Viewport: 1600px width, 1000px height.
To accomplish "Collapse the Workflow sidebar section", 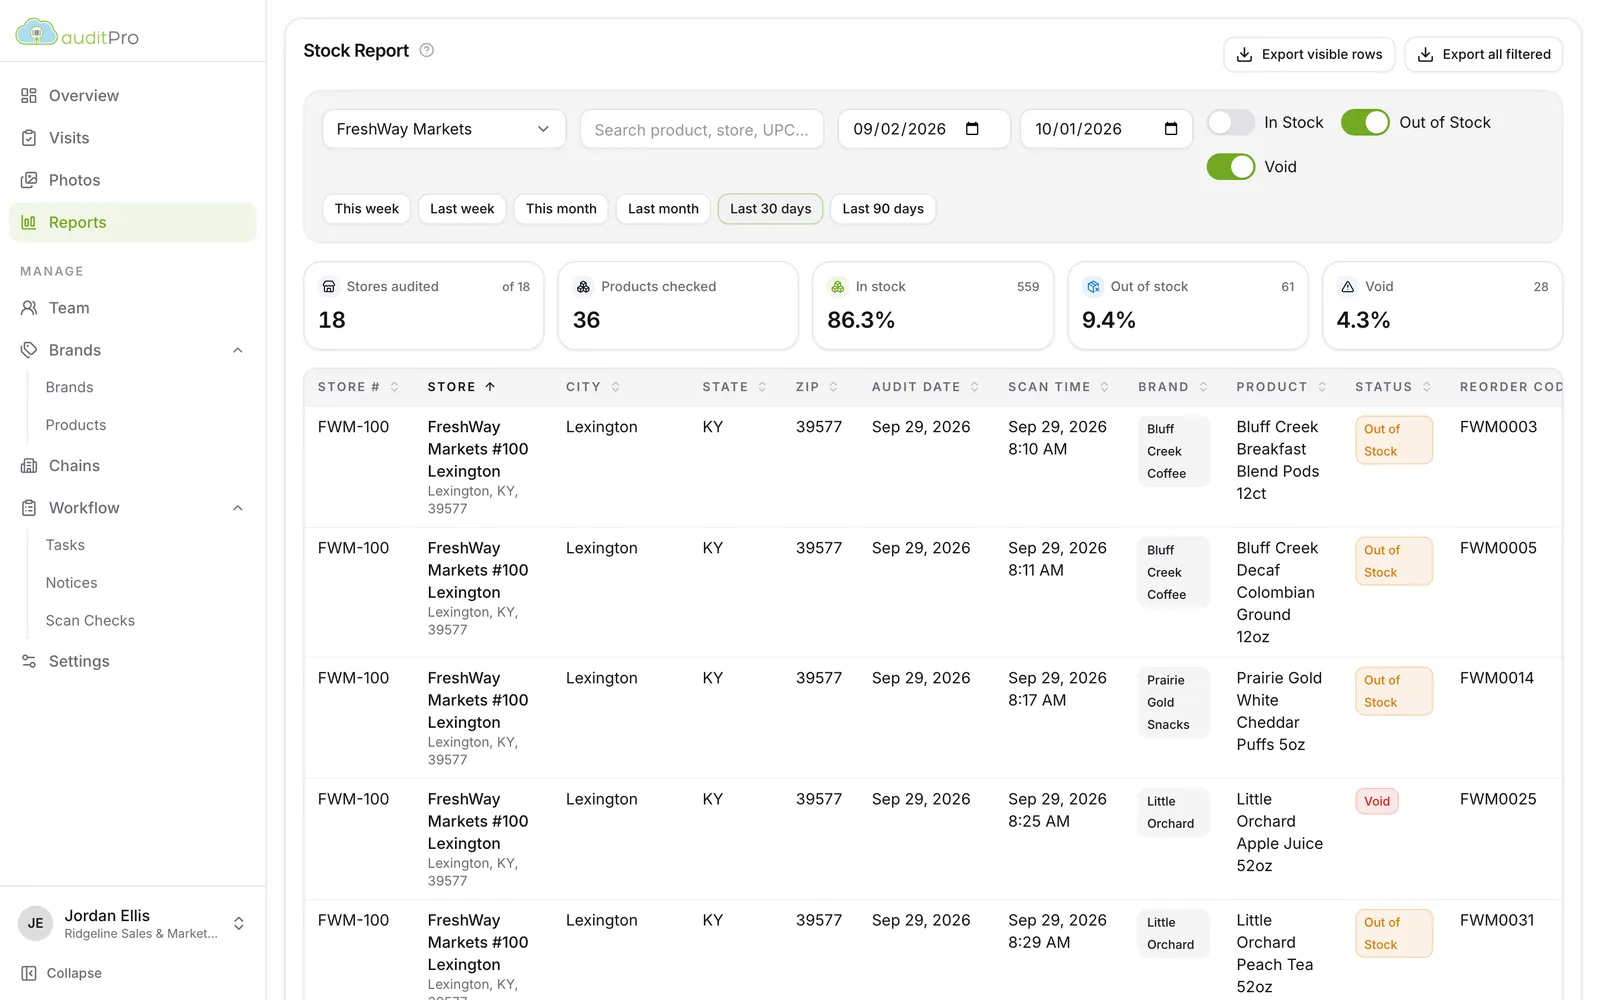I will pos(238,508).
